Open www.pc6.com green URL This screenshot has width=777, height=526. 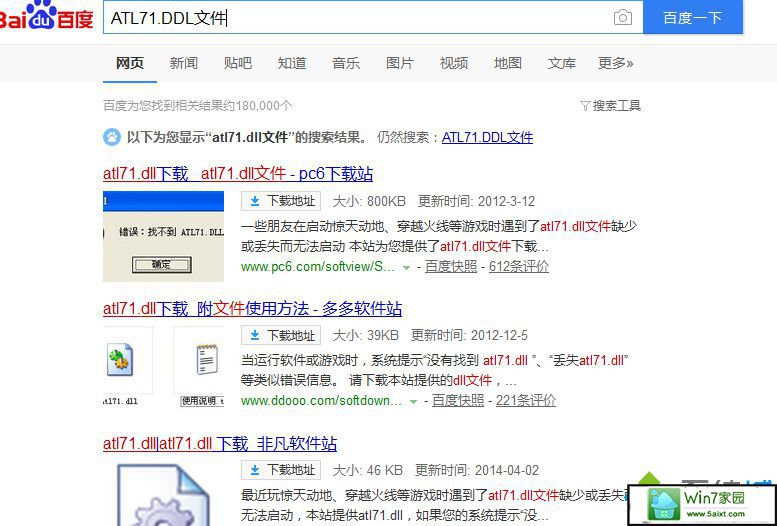click(x=318, y=267)
